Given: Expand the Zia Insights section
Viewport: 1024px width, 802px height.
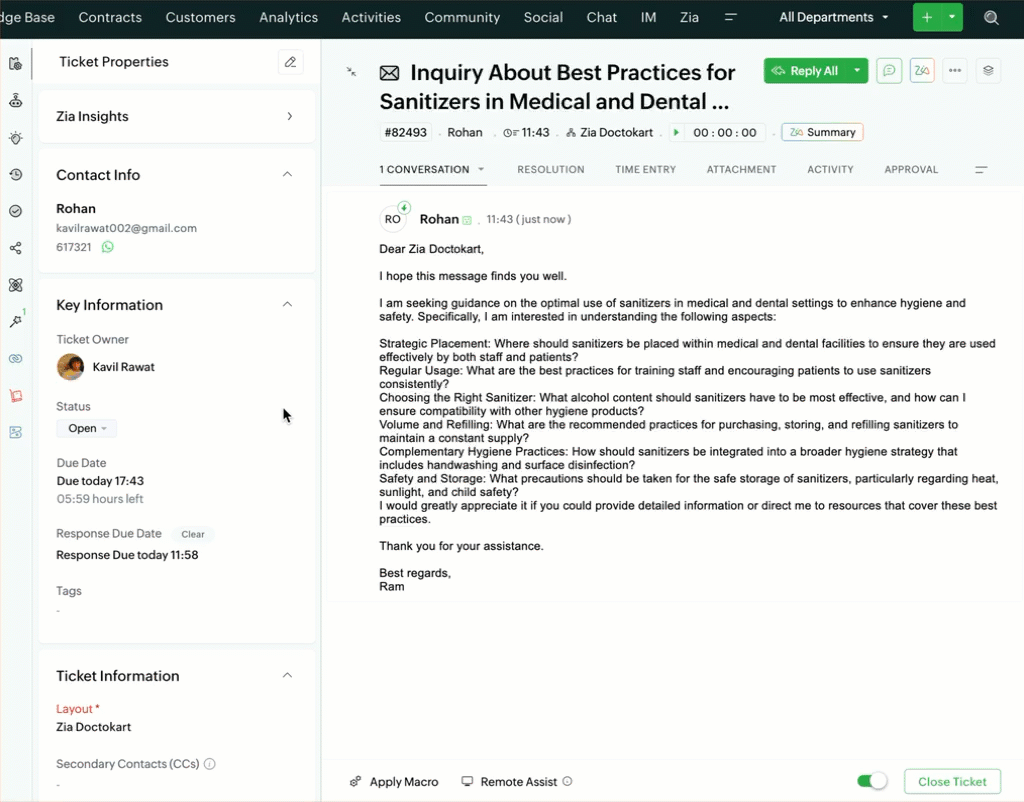Looking at the screenshot, I should [x=290, y=116].
